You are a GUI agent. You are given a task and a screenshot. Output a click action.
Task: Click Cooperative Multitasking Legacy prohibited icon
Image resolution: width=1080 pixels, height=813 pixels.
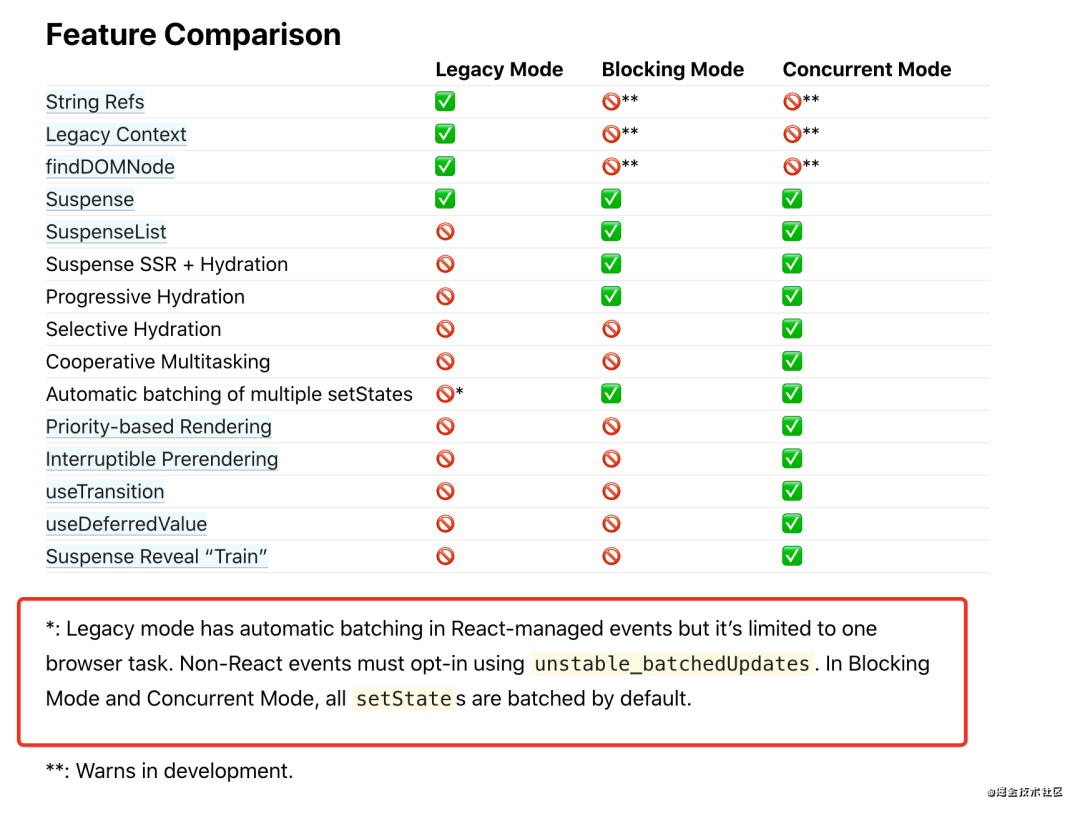pos(445,361)
